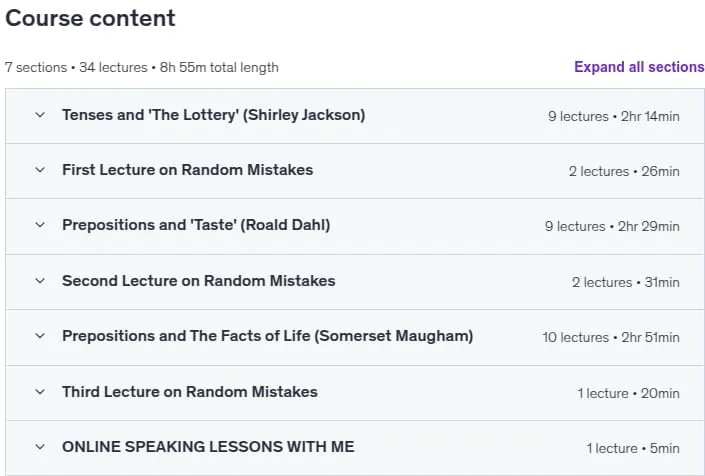Click the '10 lectures • 2hr 51min' label

(611, 337)
